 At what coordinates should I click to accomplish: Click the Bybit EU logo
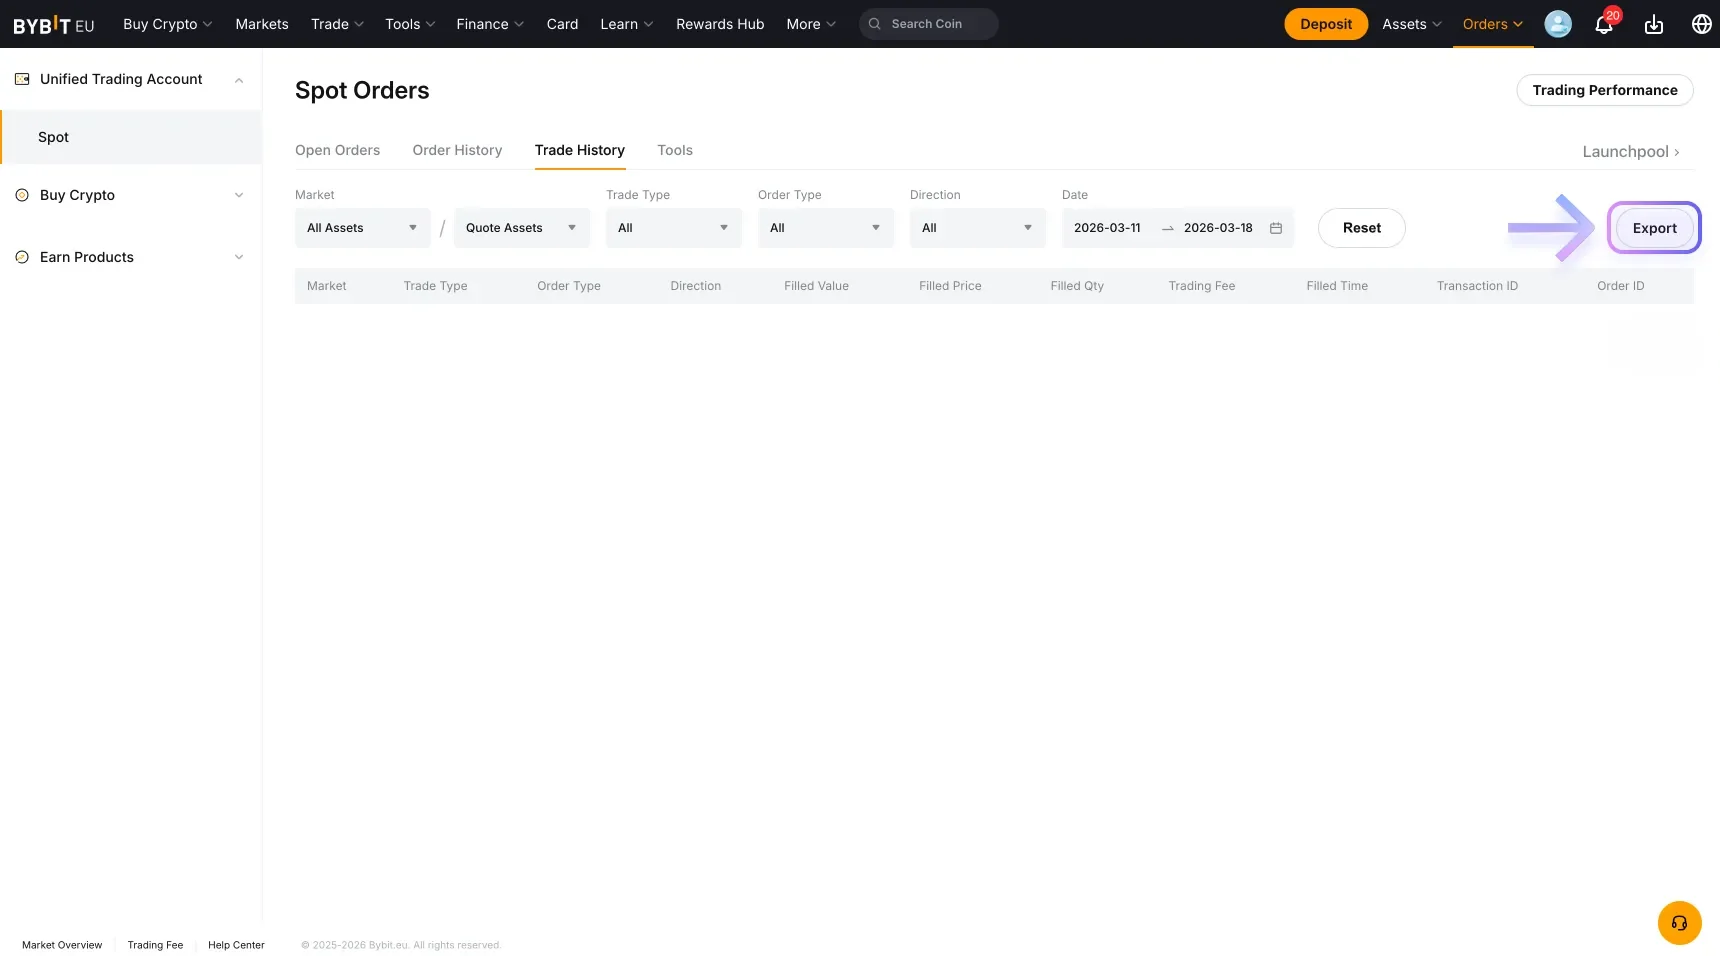[52, 24]
